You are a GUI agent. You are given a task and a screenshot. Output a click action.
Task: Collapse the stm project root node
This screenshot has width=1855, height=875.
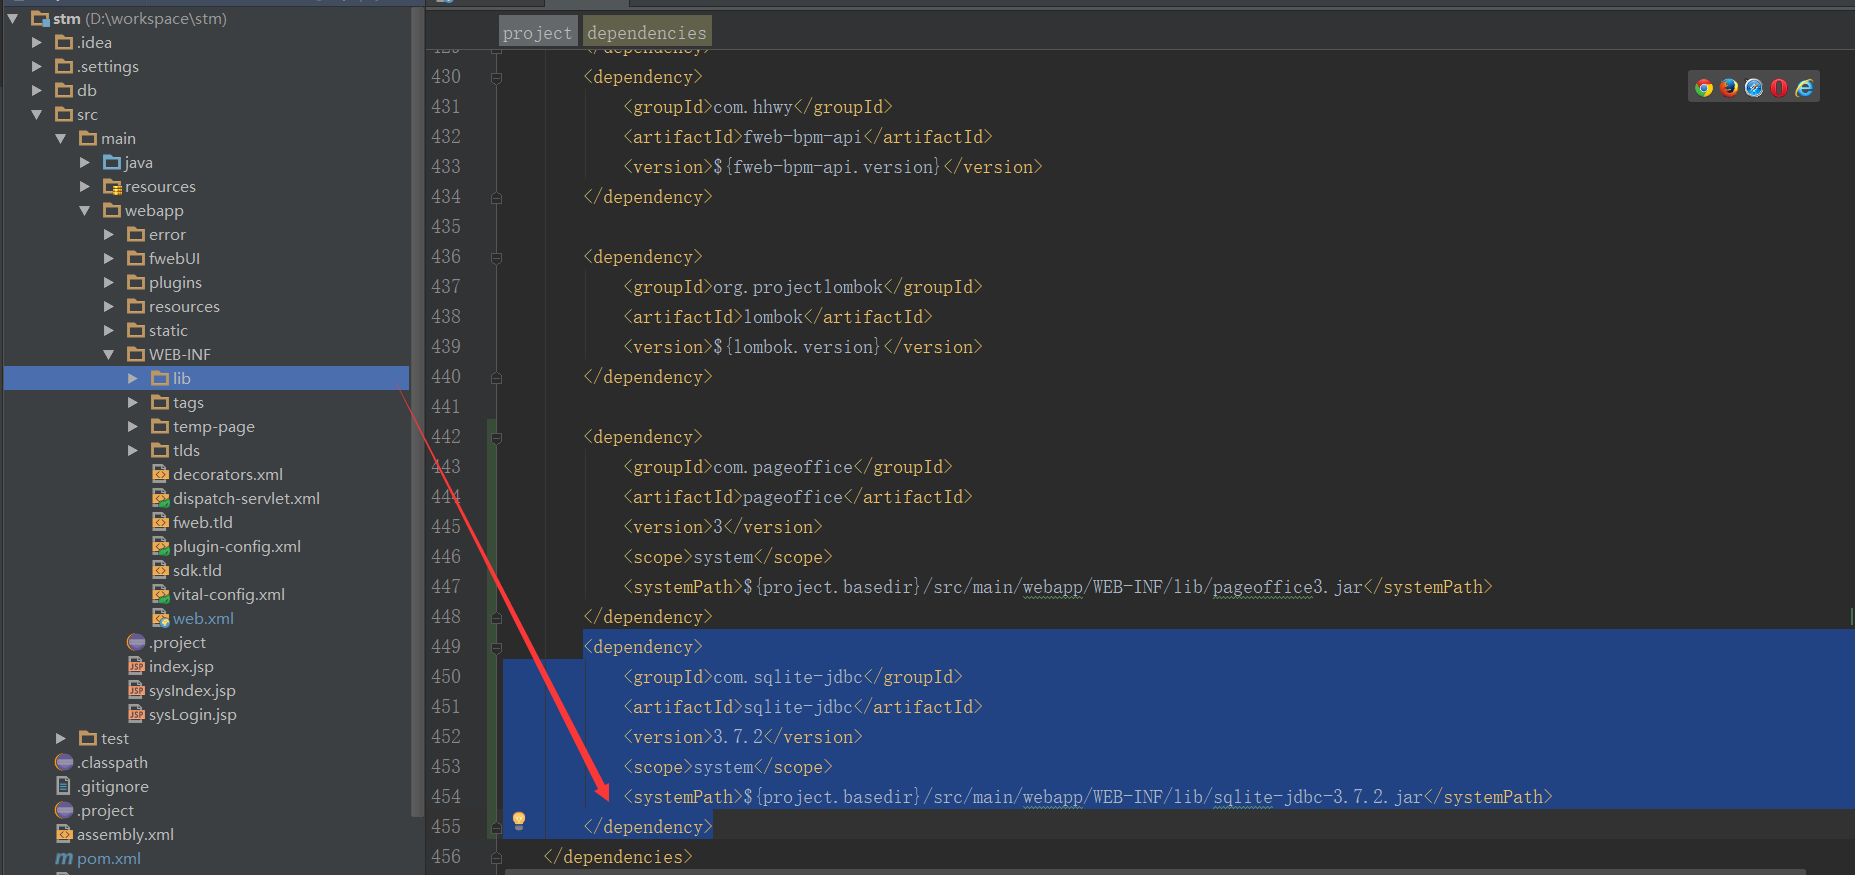[x=13, y=18]
